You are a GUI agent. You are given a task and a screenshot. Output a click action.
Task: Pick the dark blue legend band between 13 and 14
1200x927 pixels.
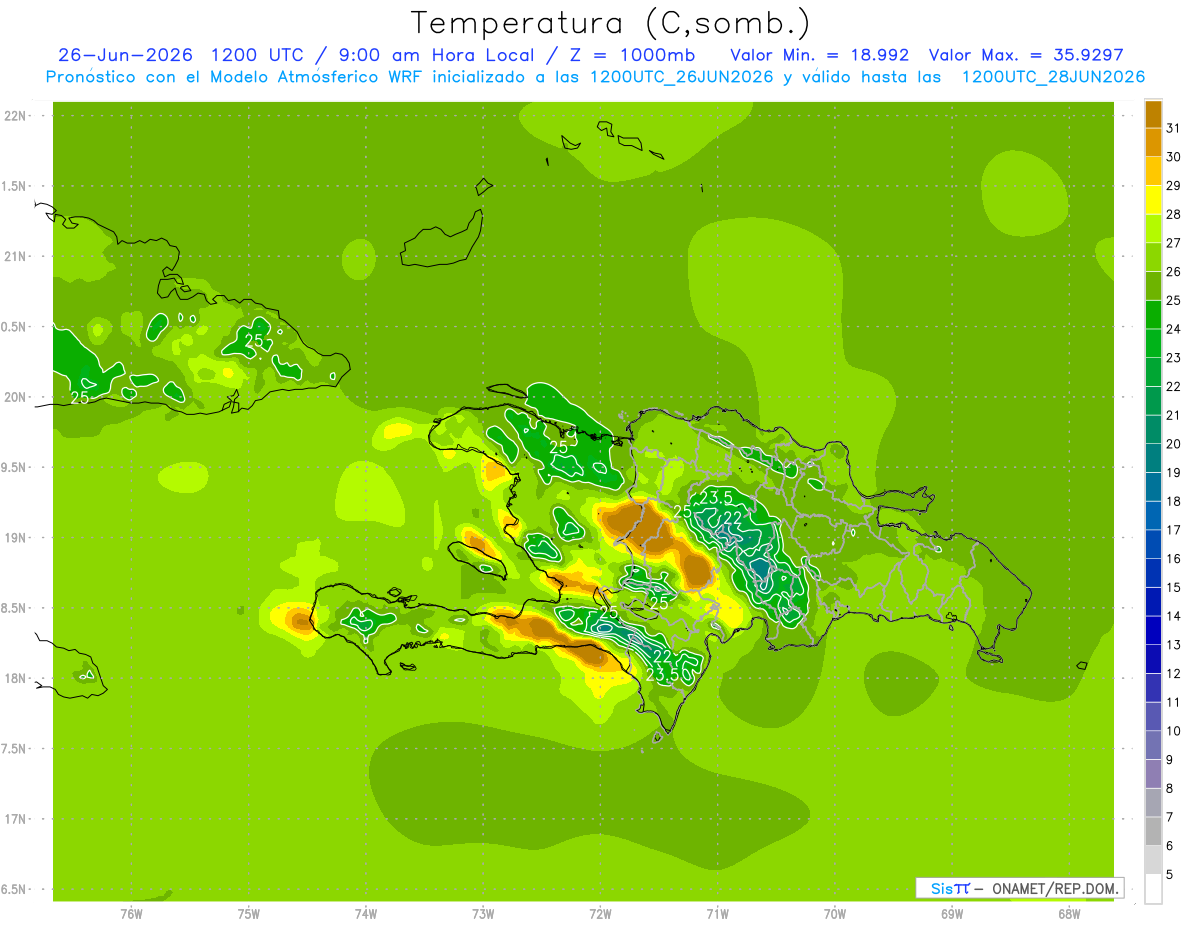click(x=1153, y=630)
